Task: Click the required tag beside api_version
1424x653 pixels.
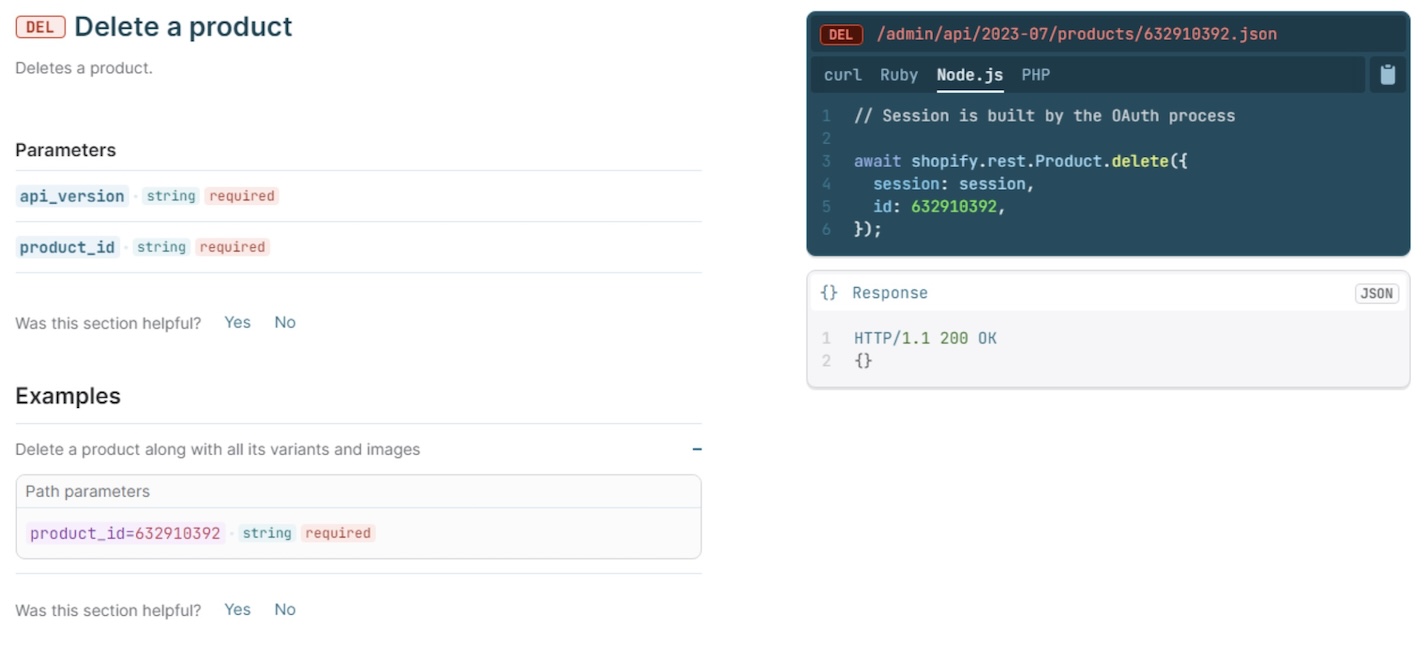Action: (x=242, y=196)
